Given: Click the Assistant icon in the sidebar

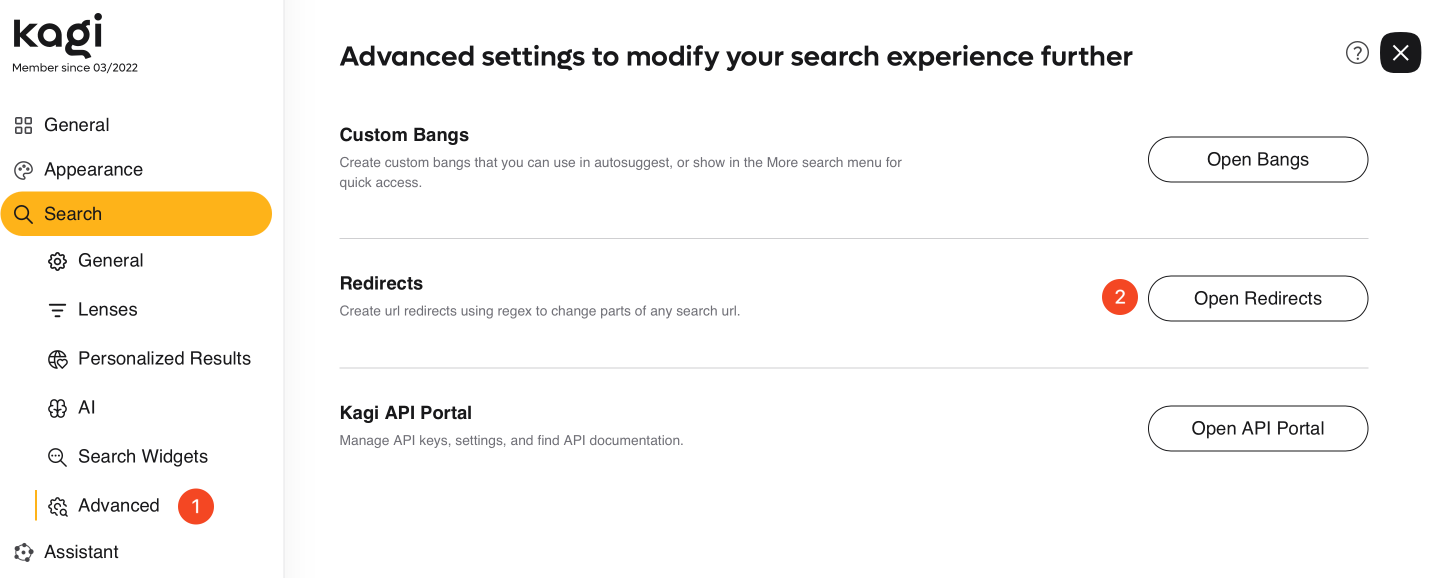Looking at the screenshot, I should pyautogui.click(x=23, y=552).
